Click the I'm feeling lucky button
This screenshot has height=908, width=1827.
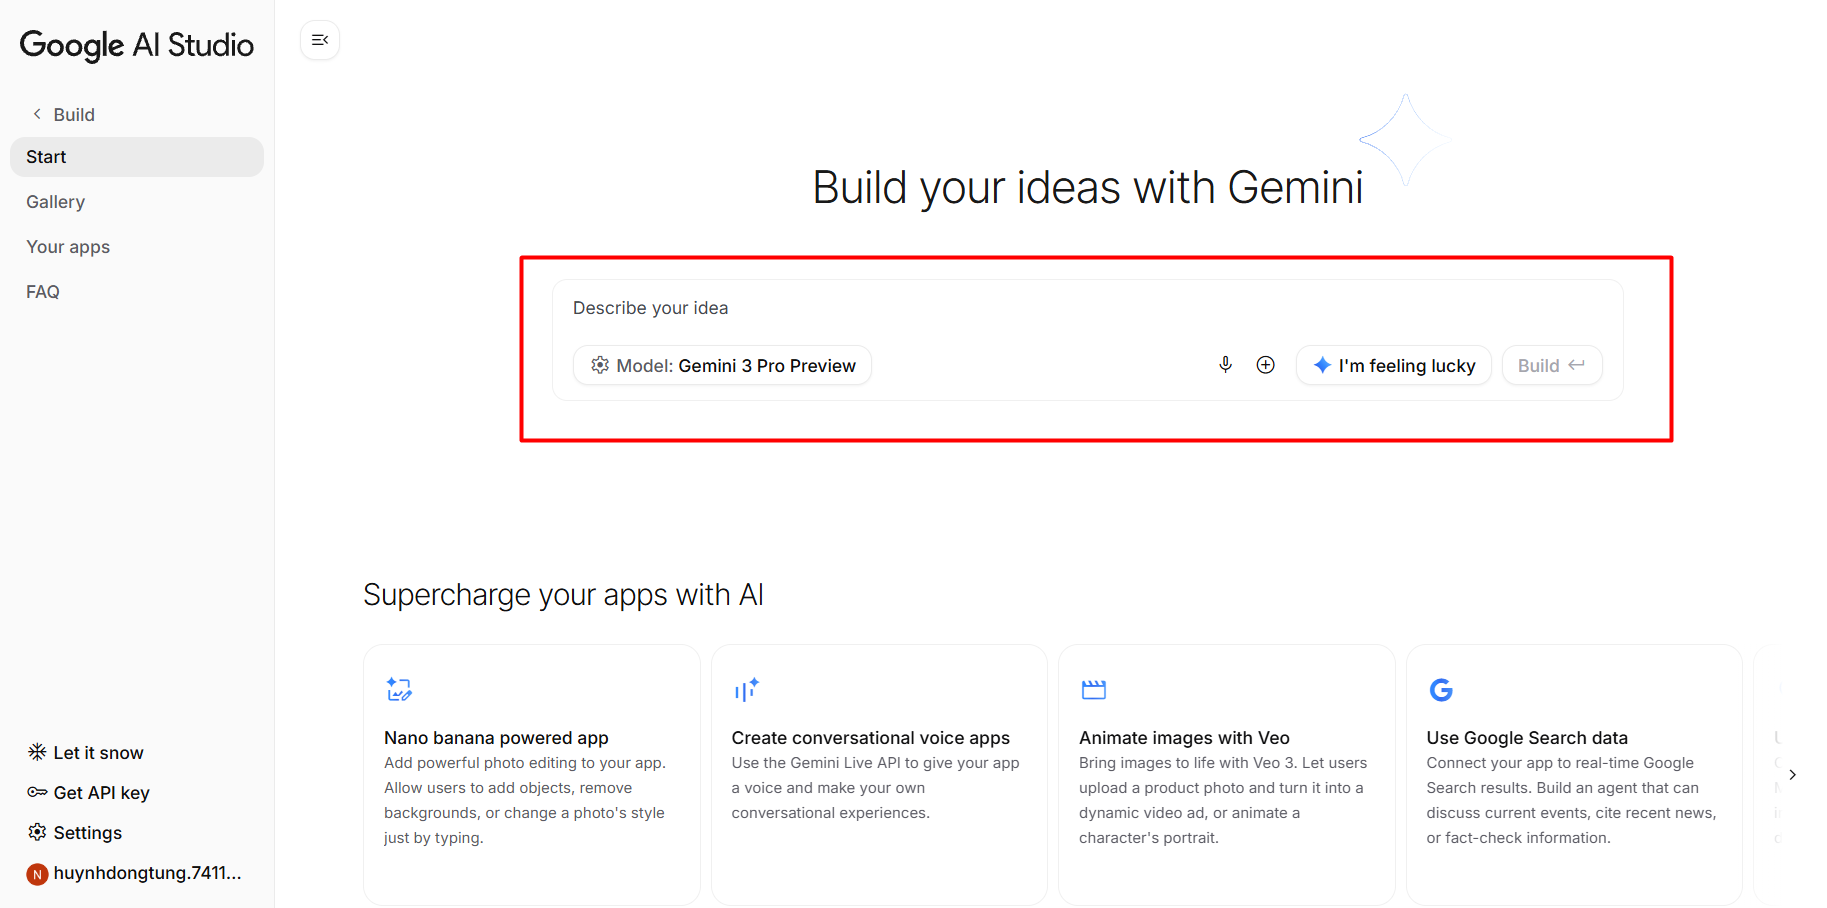coord(1393,365)
